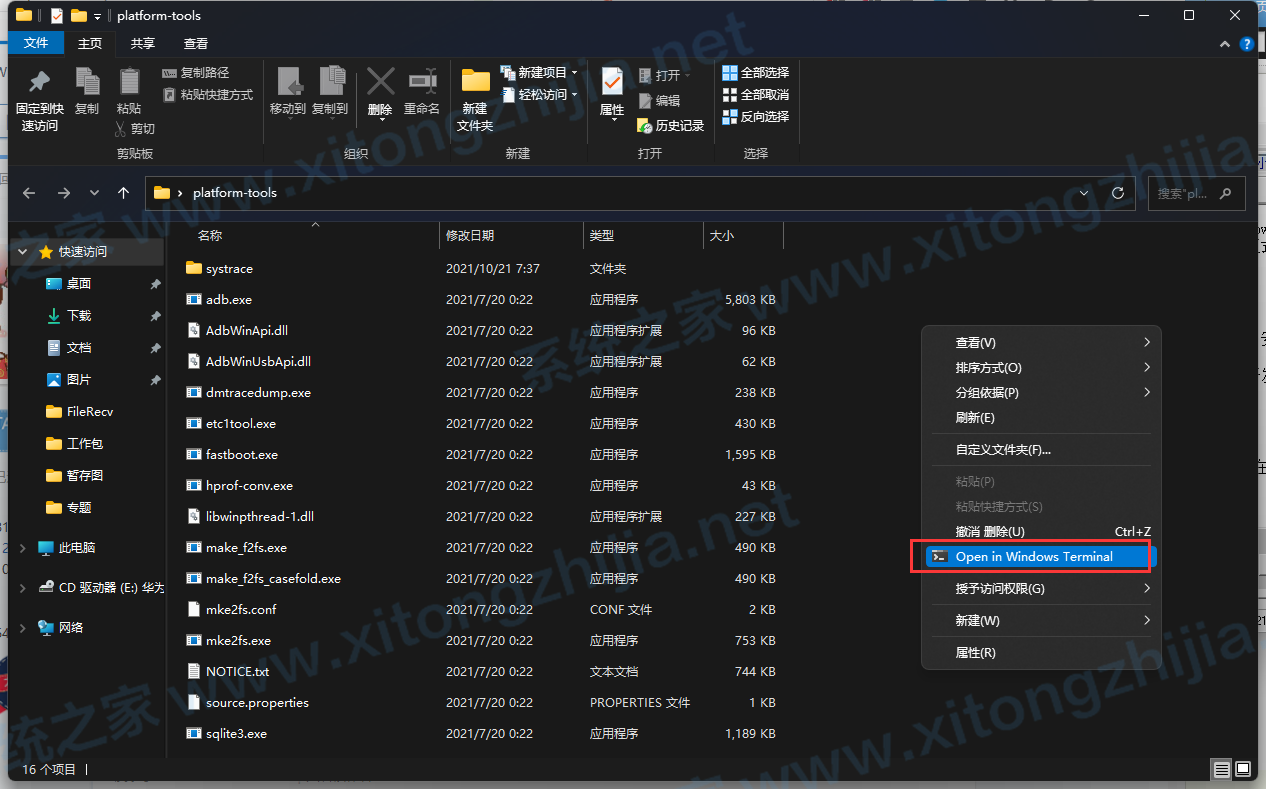Click the 属性 (Properties) ribbon icon
This screenshot has height=789, width=1266.
click(611, 95)
